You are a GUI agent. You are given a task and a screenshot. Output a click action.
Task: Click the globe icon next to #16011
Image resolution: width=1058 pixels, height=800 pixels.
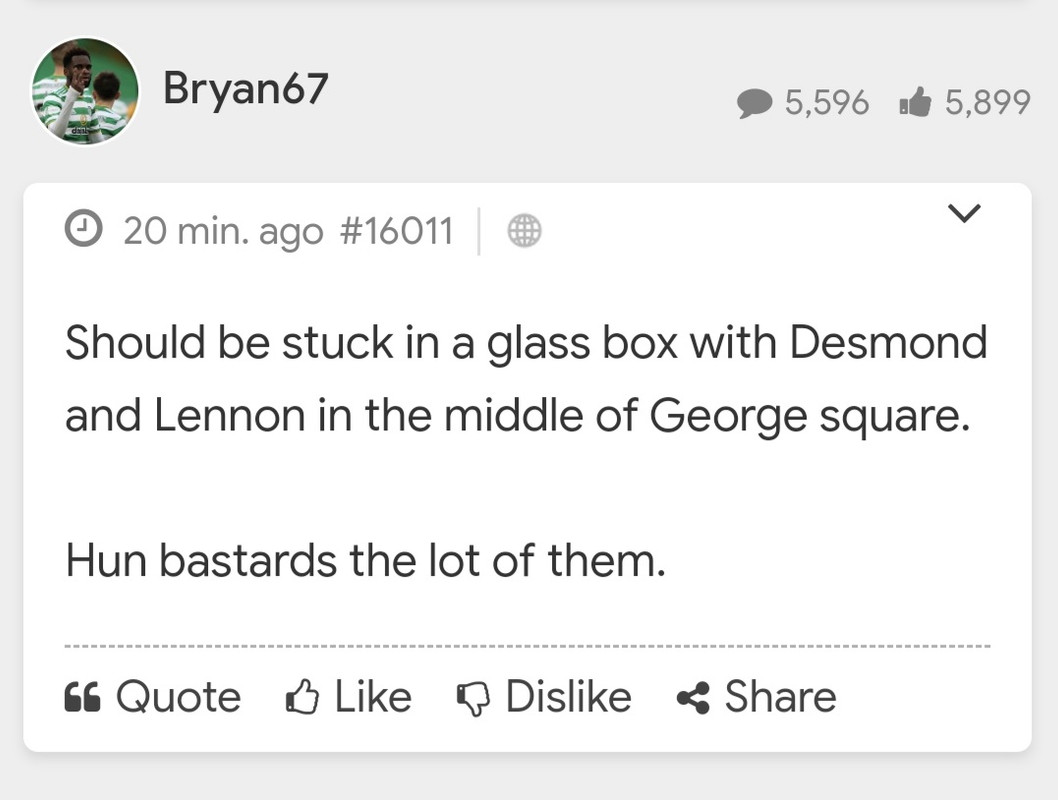tap(524, 232)
